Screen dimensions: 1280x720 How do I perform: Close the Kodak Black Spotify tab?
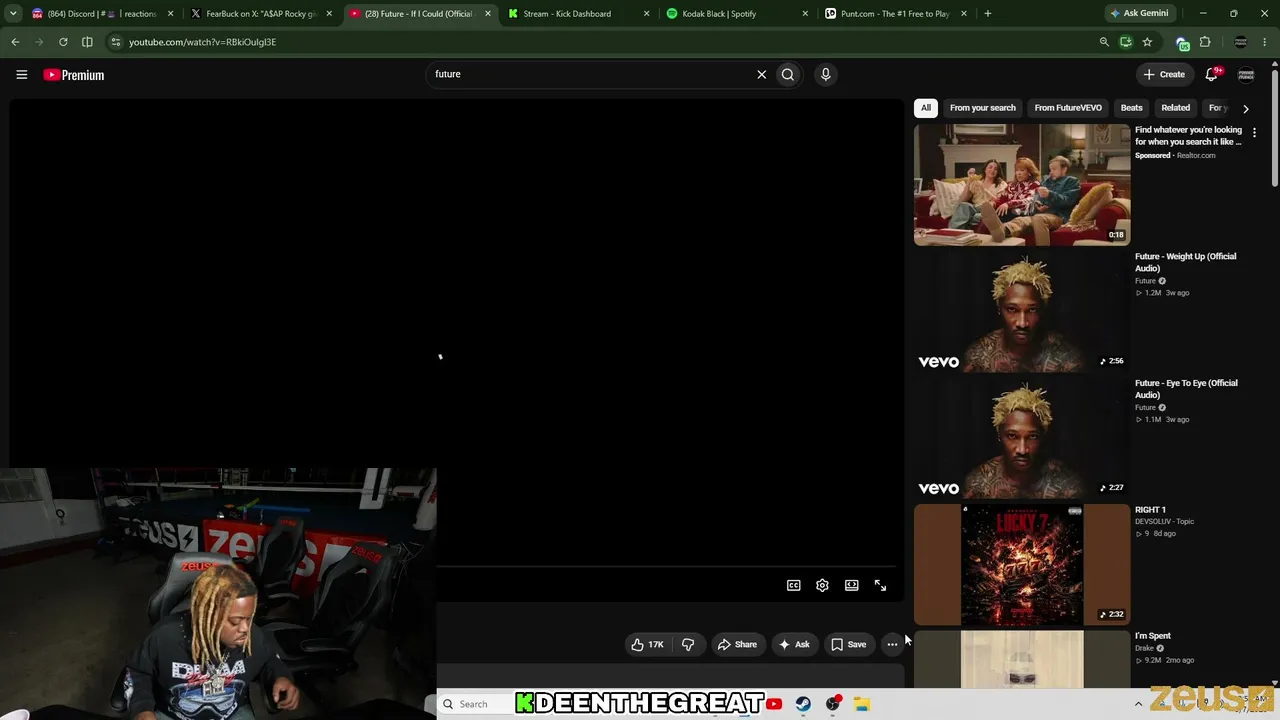[x=805, y=14]
